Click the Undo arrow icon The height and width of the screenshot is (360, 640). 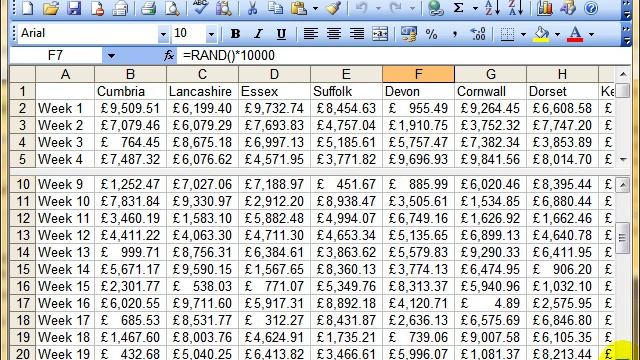coord(361,8)
